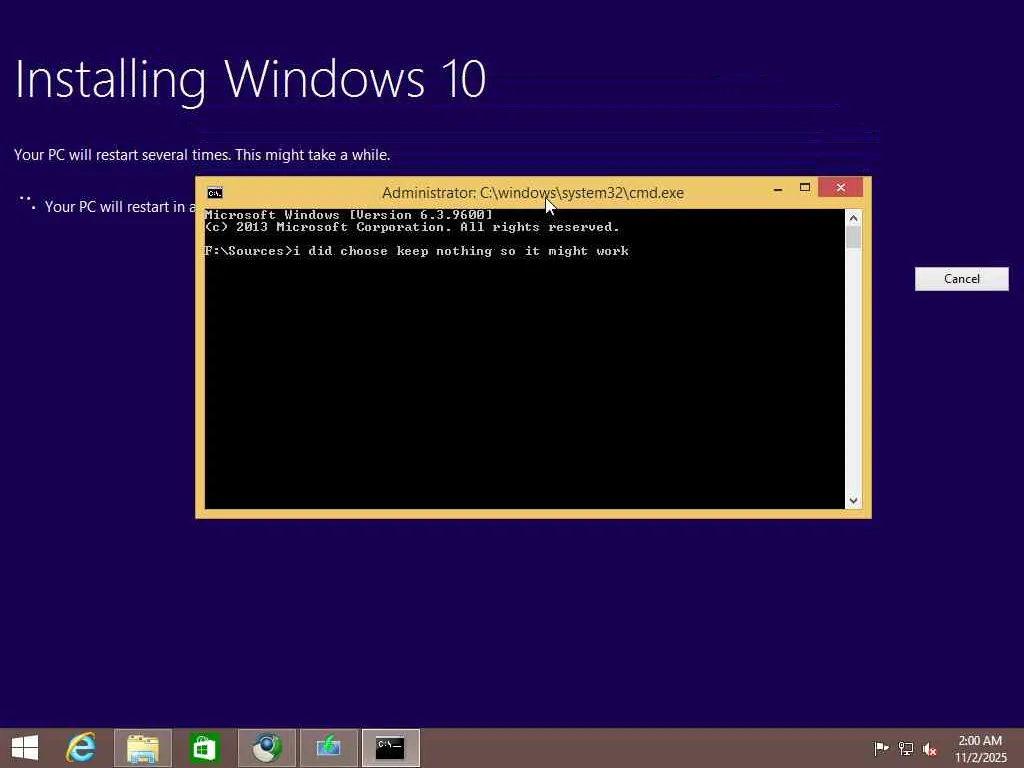Click the cmd scrollbar up arrow
Viewport: 1024px width, 768px height.
coord(854,218)
